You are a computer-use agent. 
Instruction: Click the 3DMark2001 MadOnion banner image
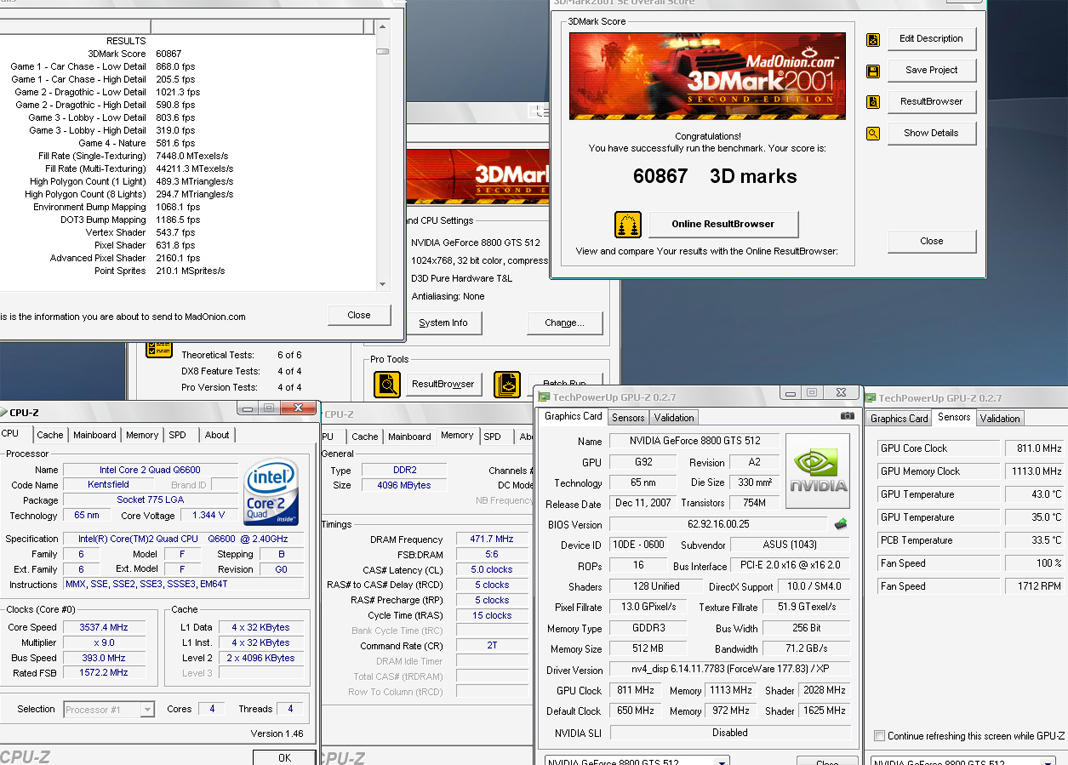coord(707,76)
